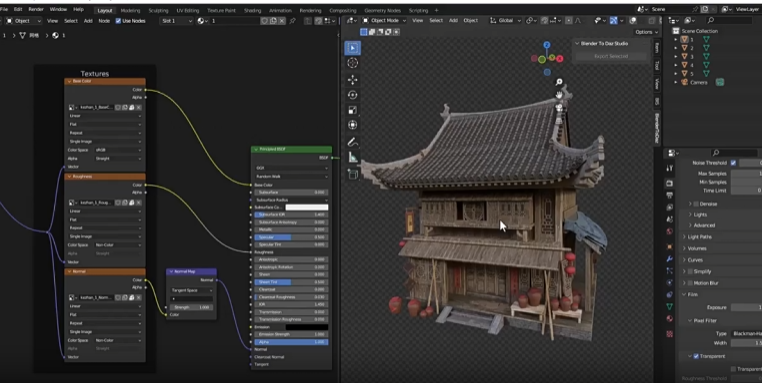762x383 pixels.
Task: Select the Move tool in viewport toolbar
Action: click(353, 80)
